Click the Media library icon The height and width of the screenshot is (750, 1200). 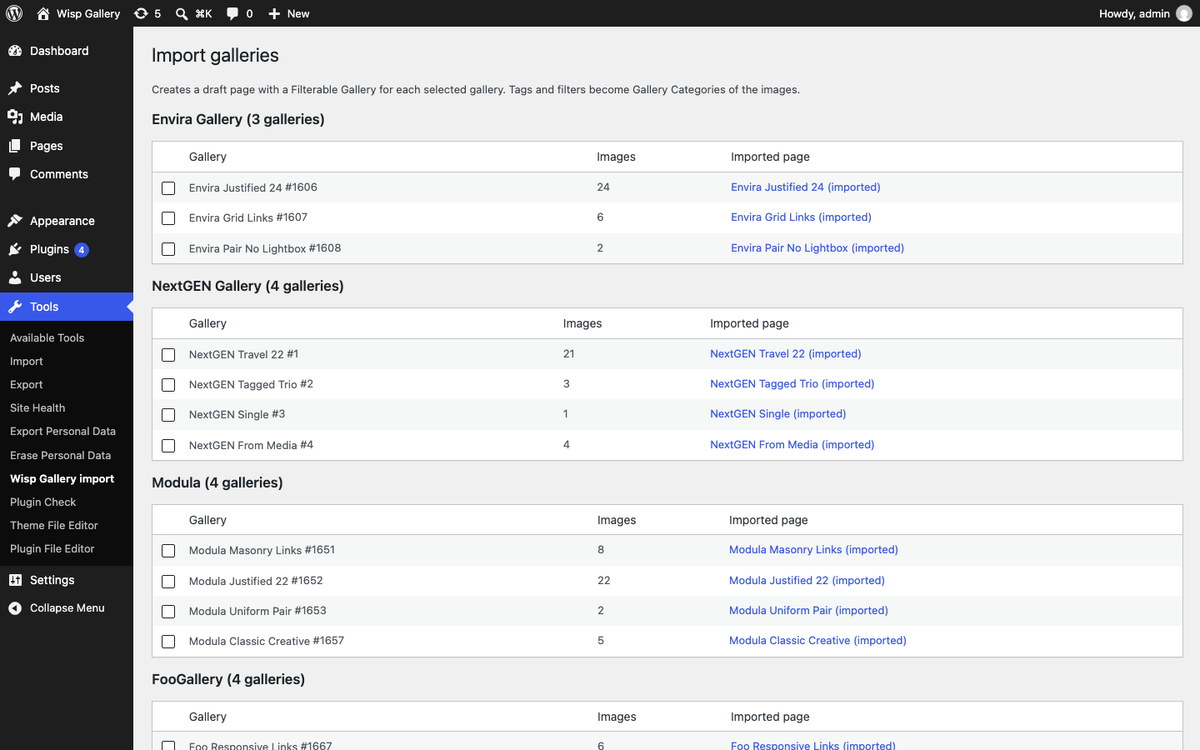[15, 117]
